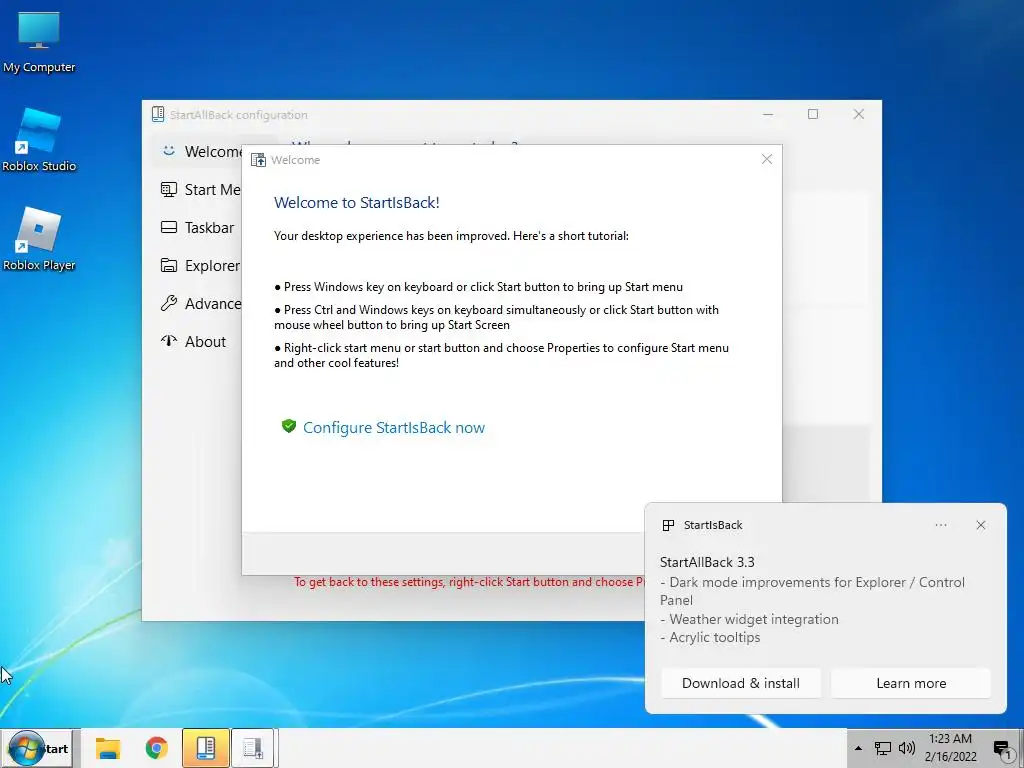Click the wrench icon for Advanced
This screenshot has height=768, width=1024.
point(168,303)
